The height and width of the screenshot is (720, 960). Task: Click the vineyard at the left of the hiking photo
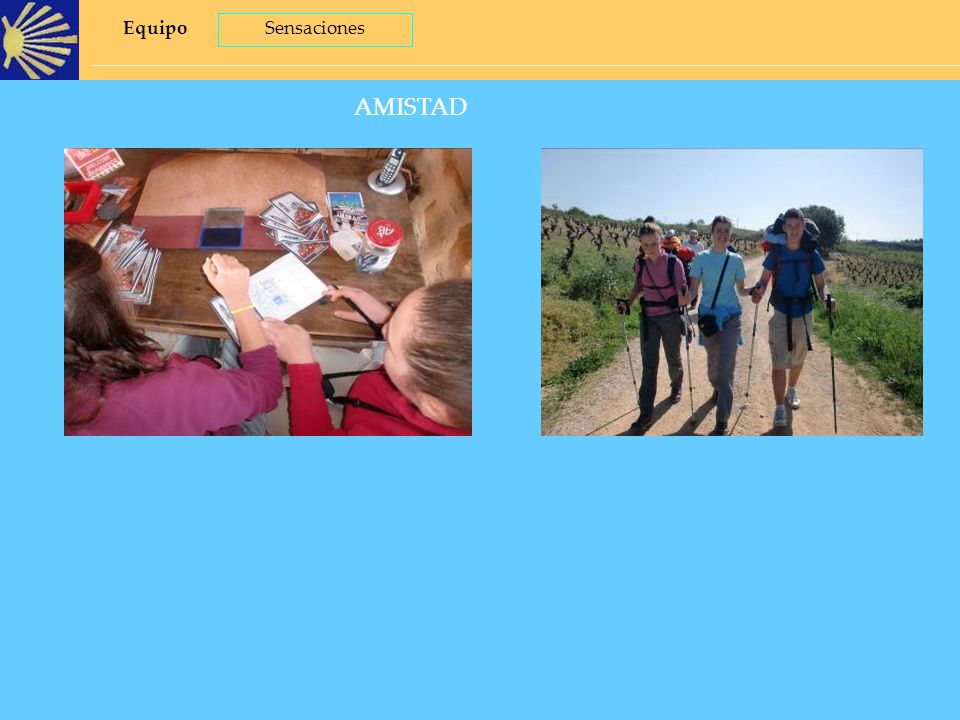pyautogui.click(x=588, y=239)
